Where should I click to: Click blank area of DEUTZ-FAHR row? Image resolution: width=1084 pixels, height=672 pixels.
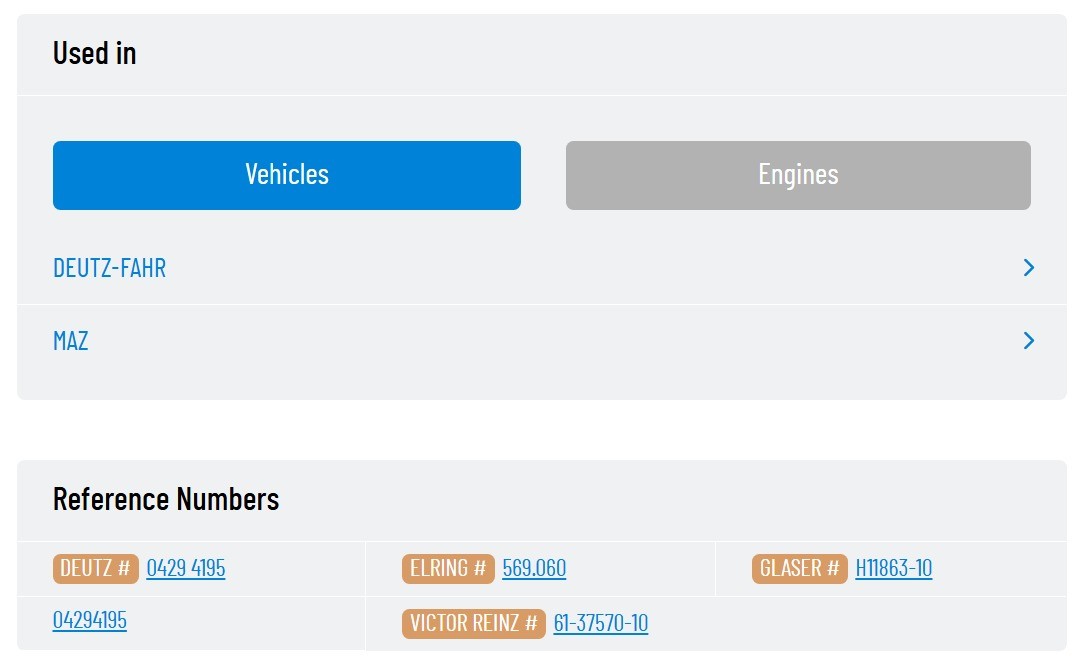[553, 268]
